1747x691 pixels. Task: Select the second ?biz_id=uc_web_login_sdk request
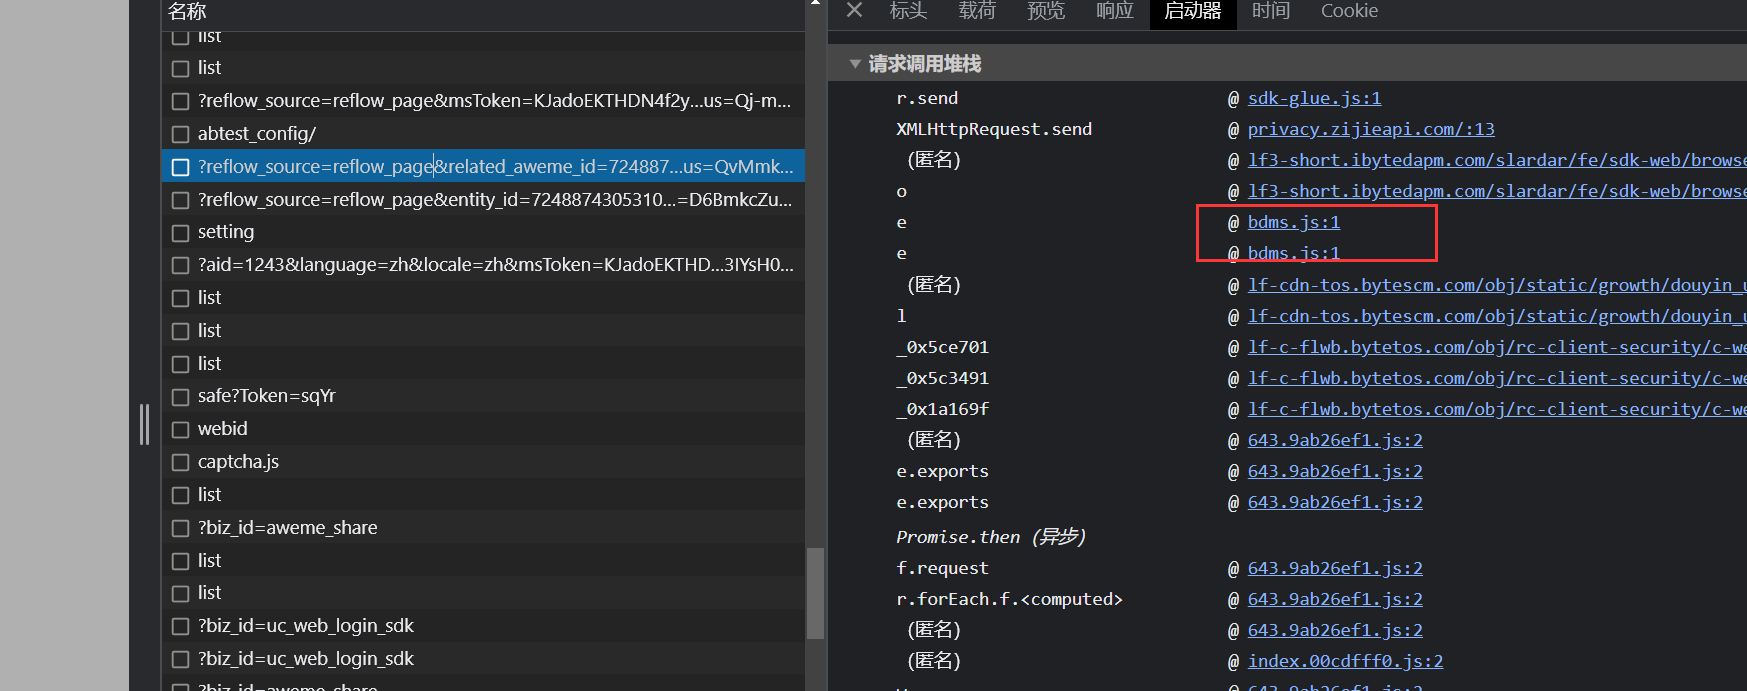[483, 659]
